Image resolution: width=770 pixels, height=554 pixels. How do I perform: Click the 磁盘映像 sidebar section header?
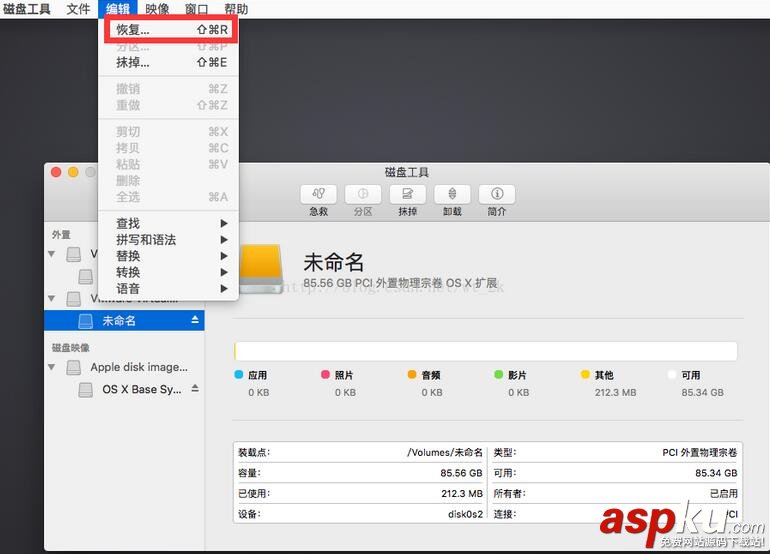coord(71,348)
